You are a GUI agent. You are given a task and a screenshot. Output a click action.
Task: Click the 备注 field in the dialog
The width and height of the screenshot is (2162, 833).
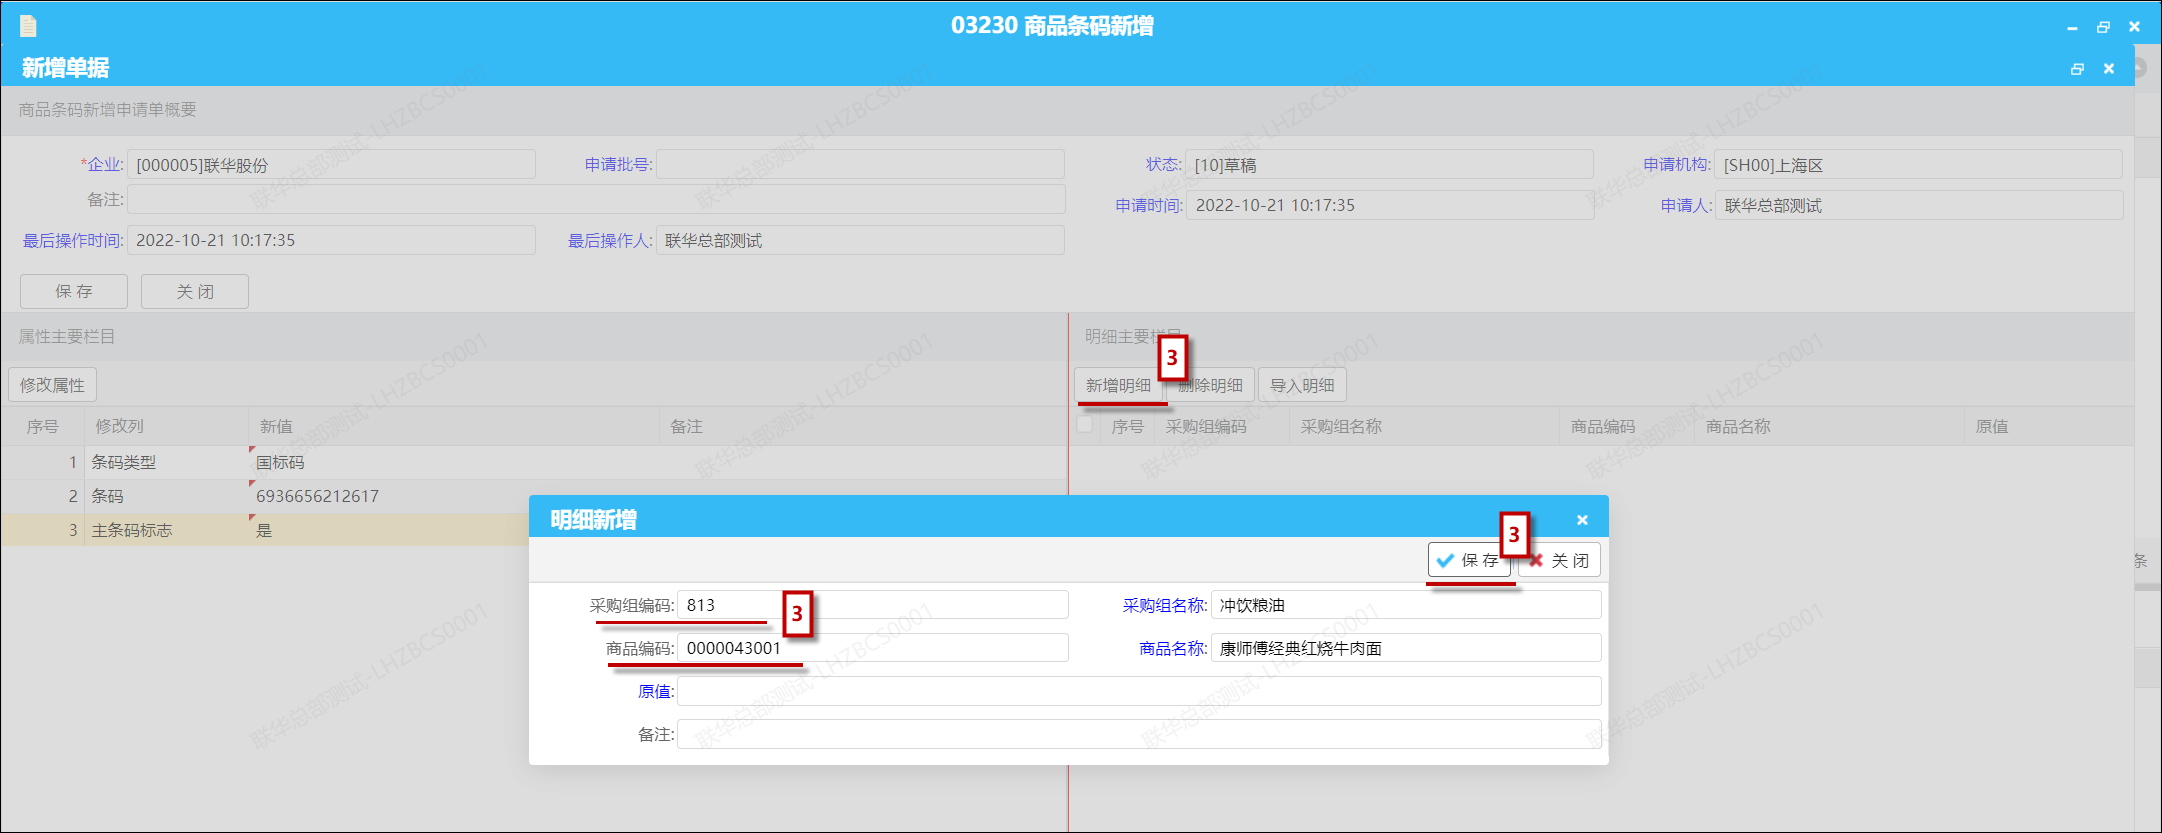tap(1138, 734)
